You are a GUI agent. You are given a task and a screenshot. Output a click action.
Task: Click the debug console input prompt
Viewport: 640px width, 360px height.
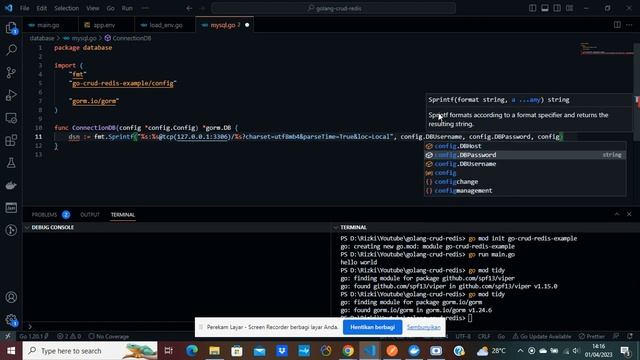(177, 326)
